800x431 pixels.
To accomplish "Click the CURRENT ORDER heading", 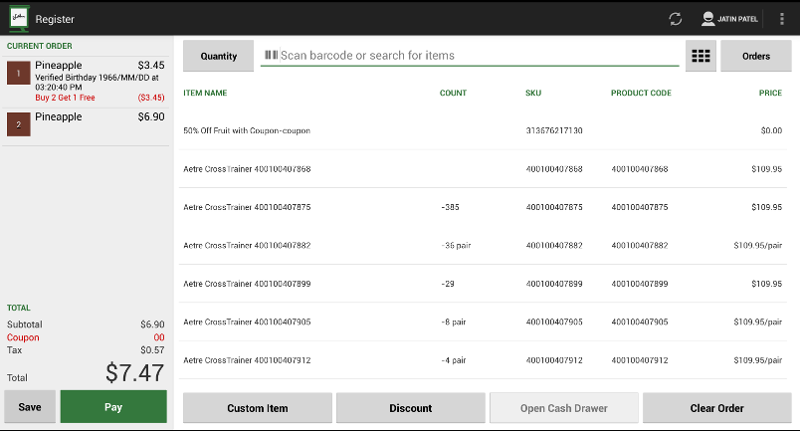I will coord(39,46).
